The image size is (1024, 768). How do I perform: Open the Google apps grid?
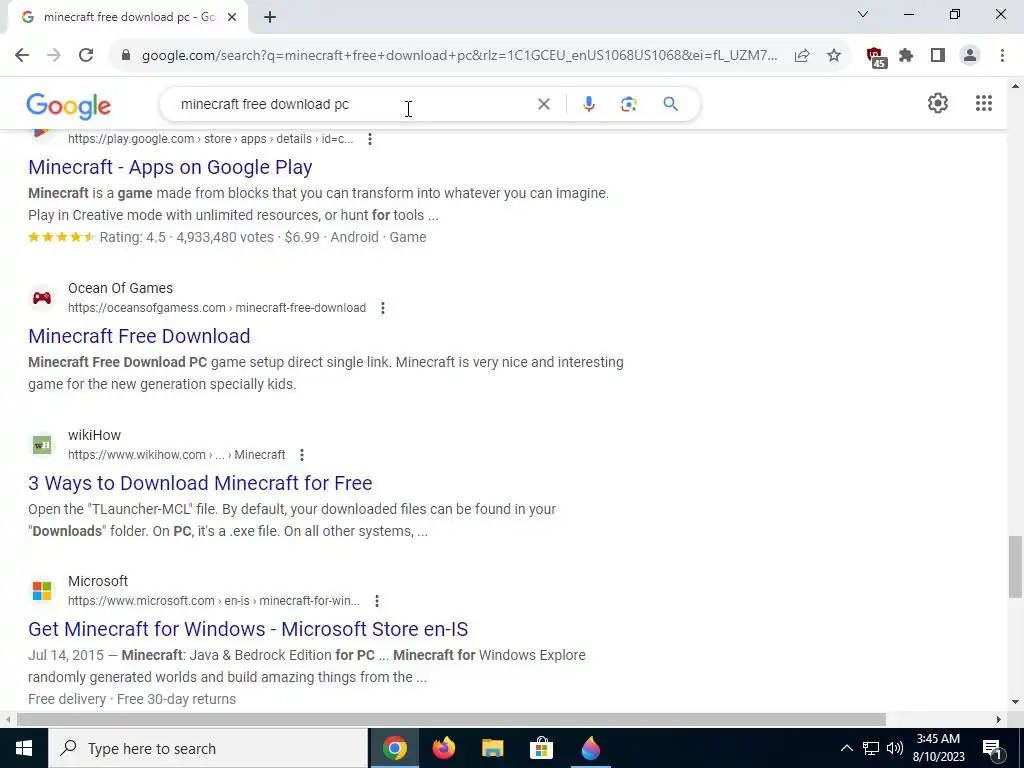coord(984,103)
